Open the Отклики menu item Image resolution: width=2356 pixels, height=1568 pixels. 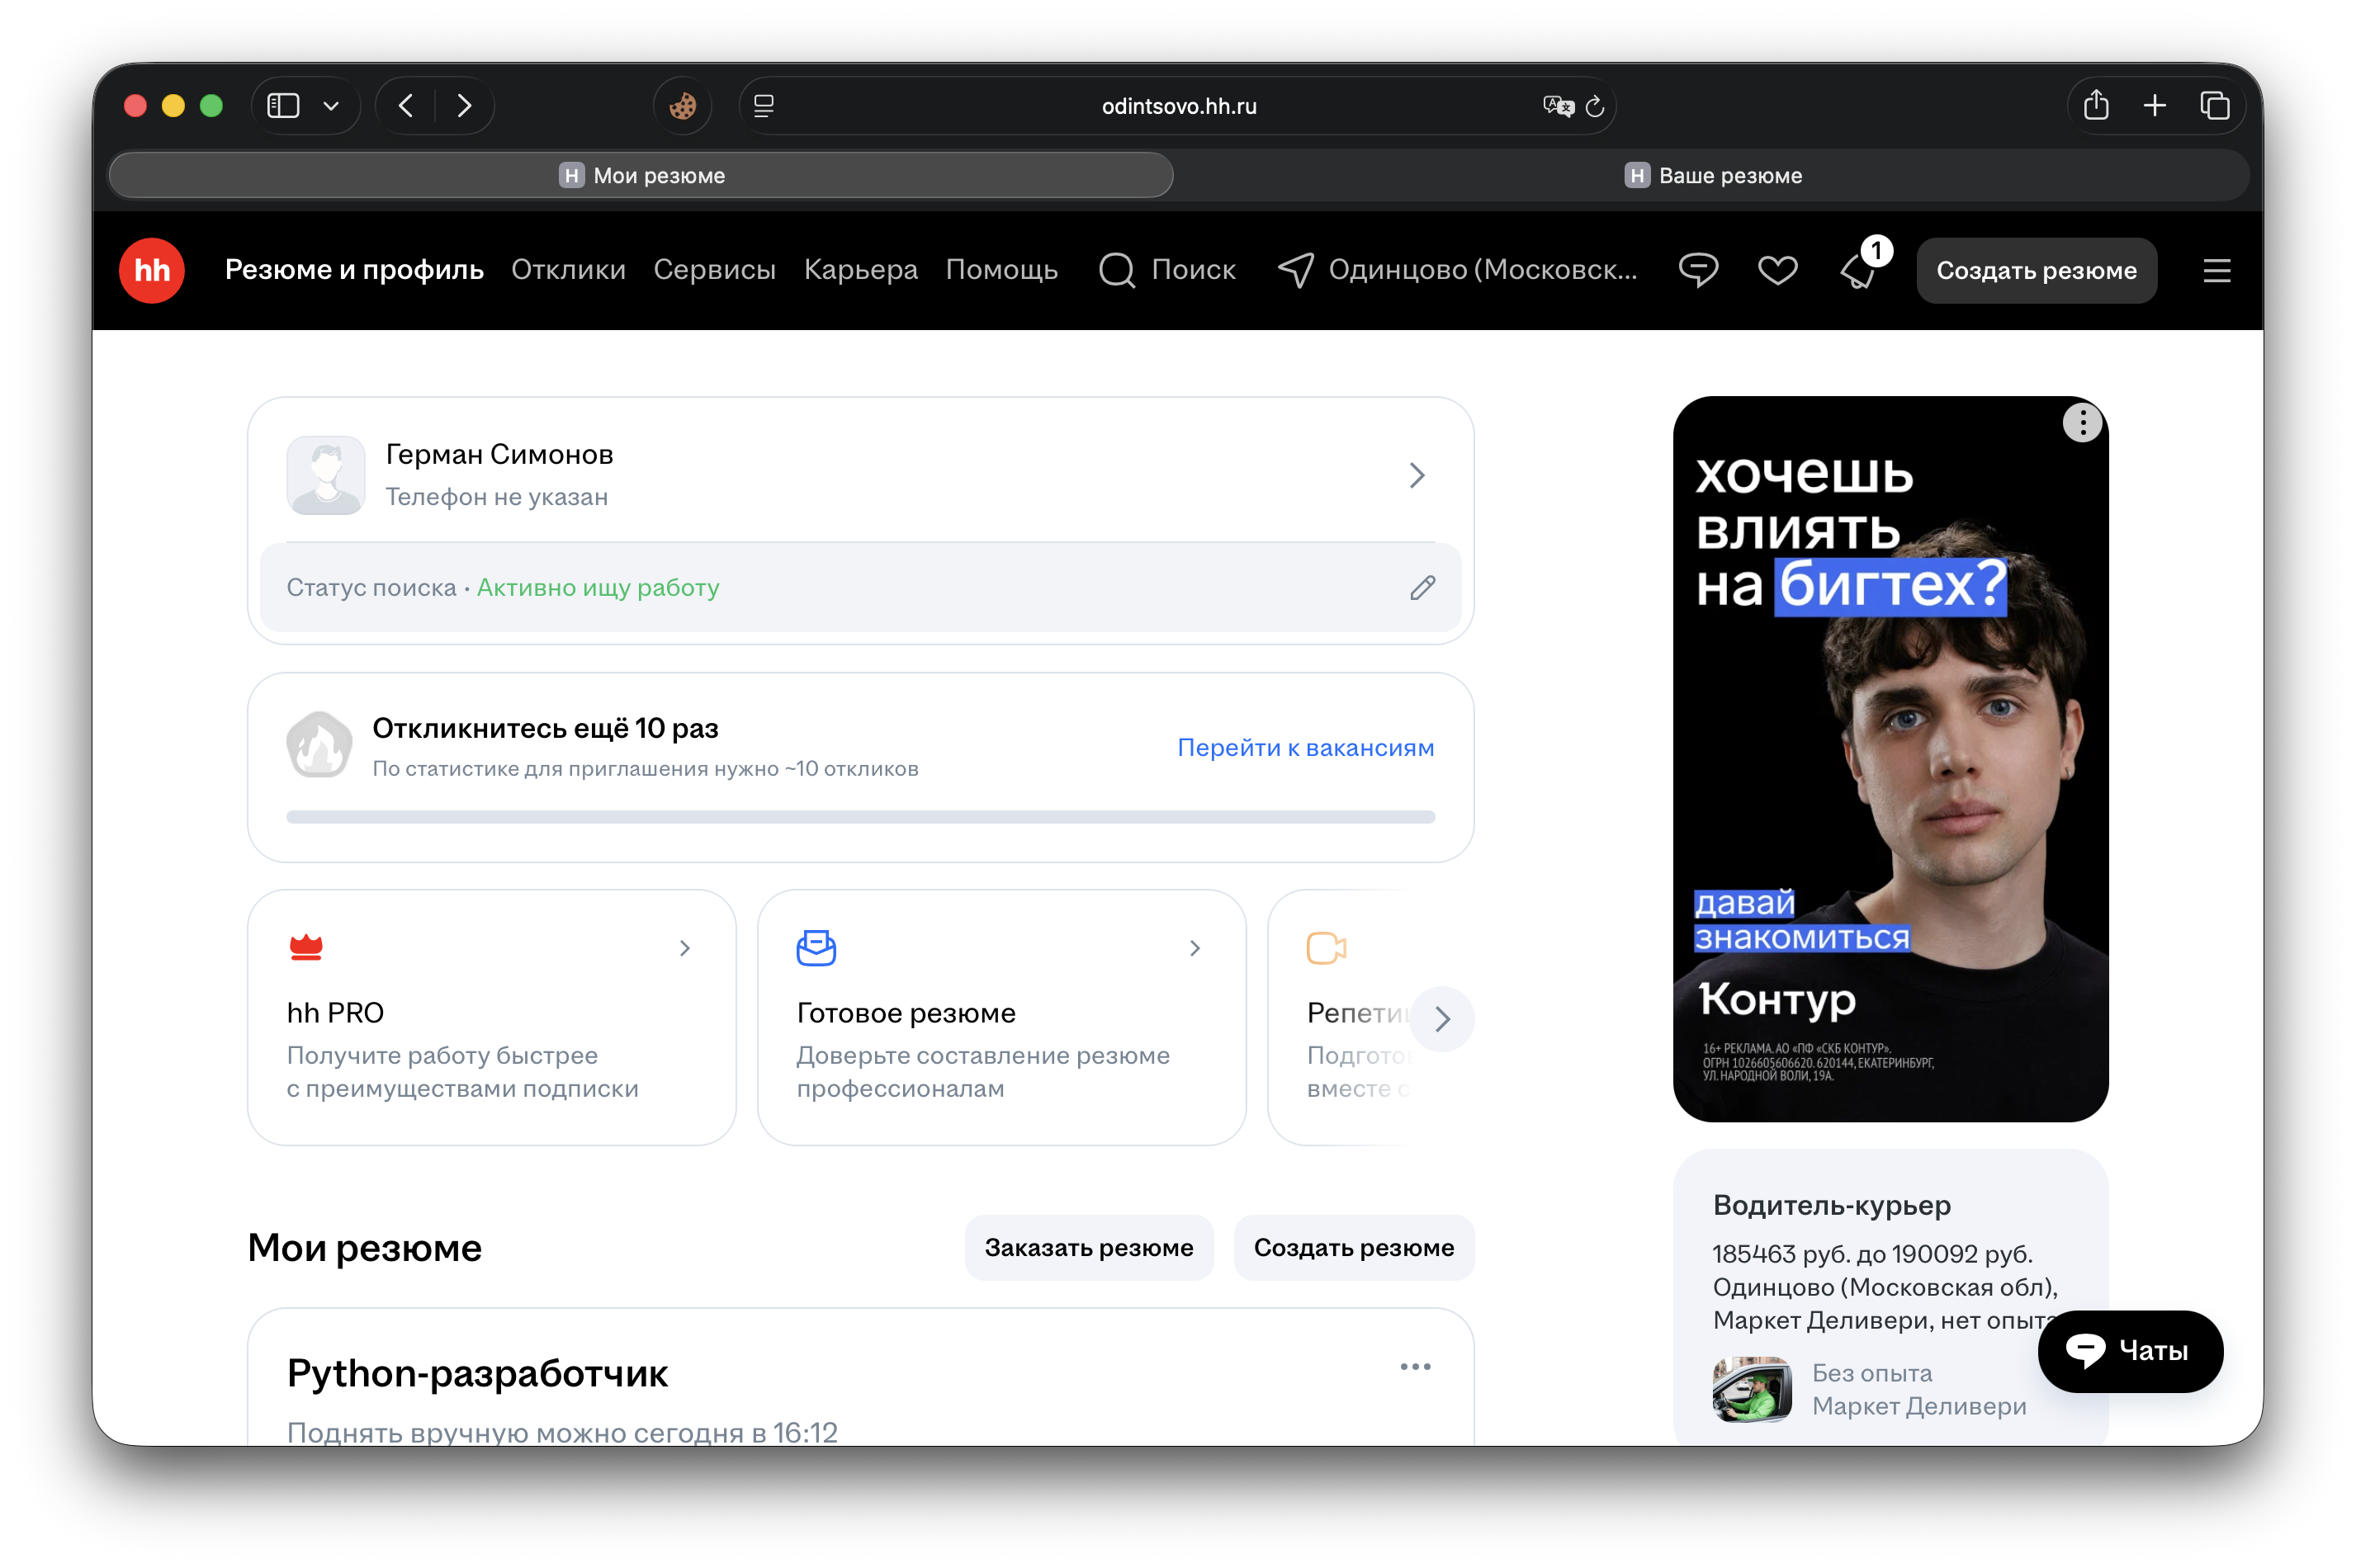pos(568,270)
